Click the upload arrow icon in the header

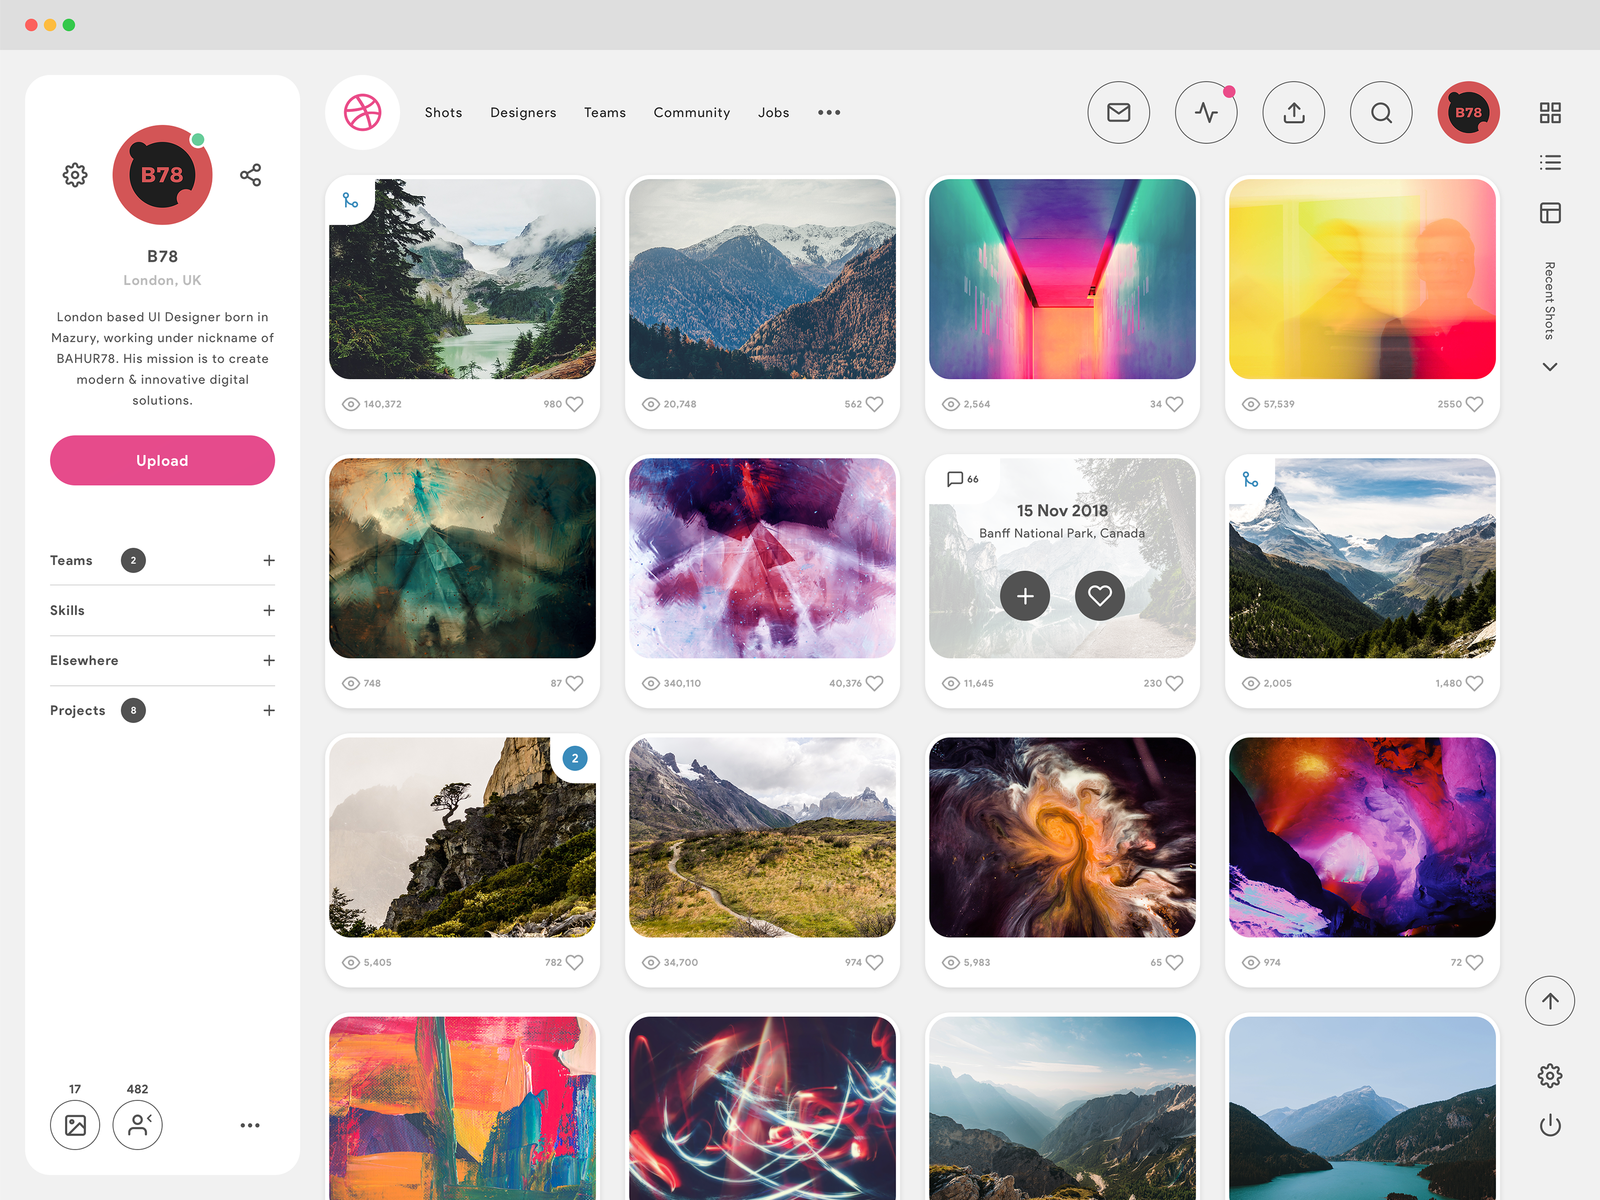pyautogui.click(x=1293, y=112)
